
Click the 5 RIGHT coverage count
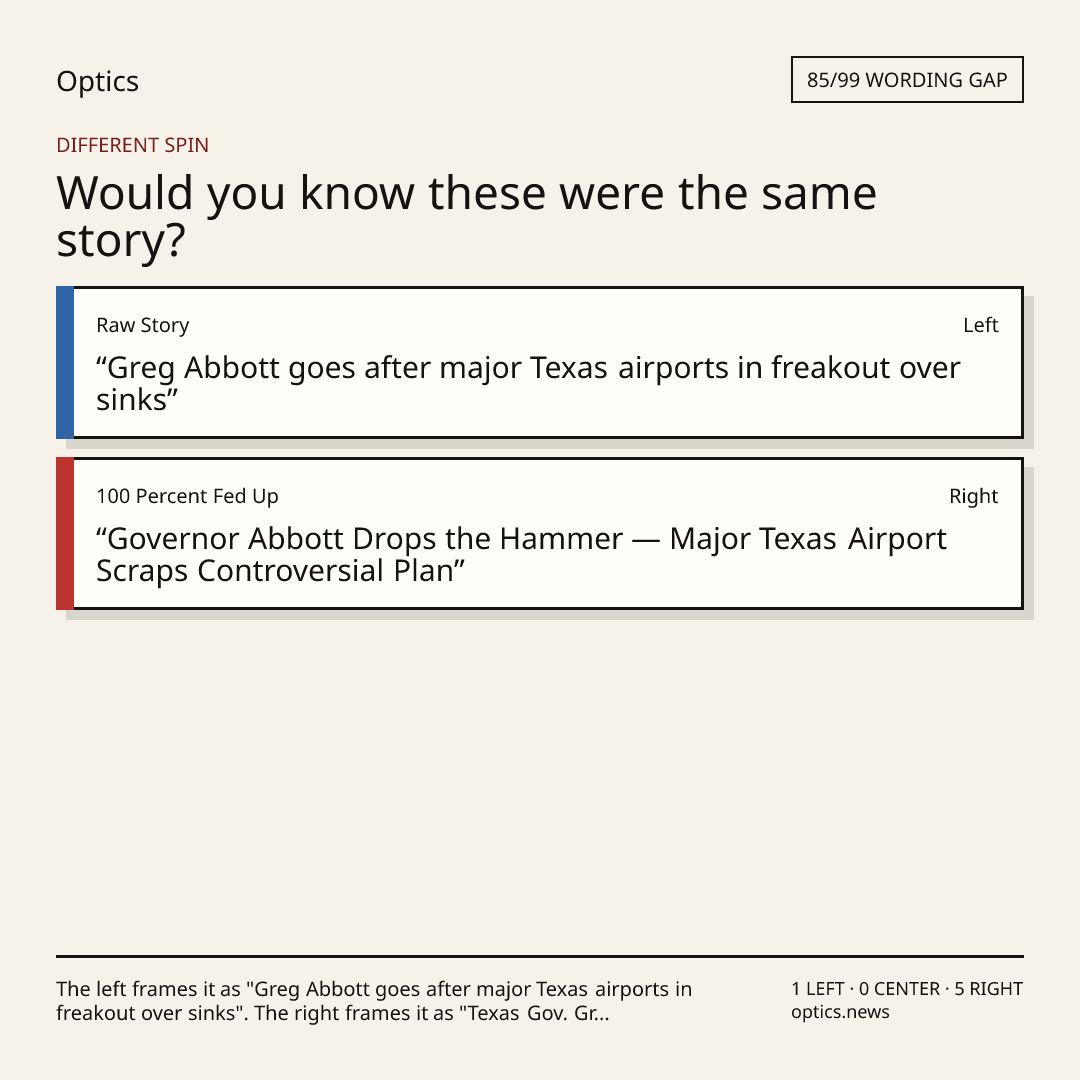[988, 989]
